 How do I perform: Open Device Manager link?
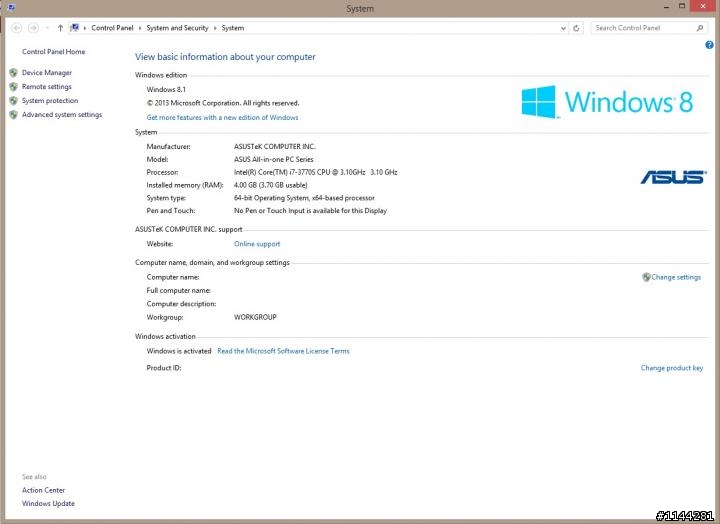47,73
